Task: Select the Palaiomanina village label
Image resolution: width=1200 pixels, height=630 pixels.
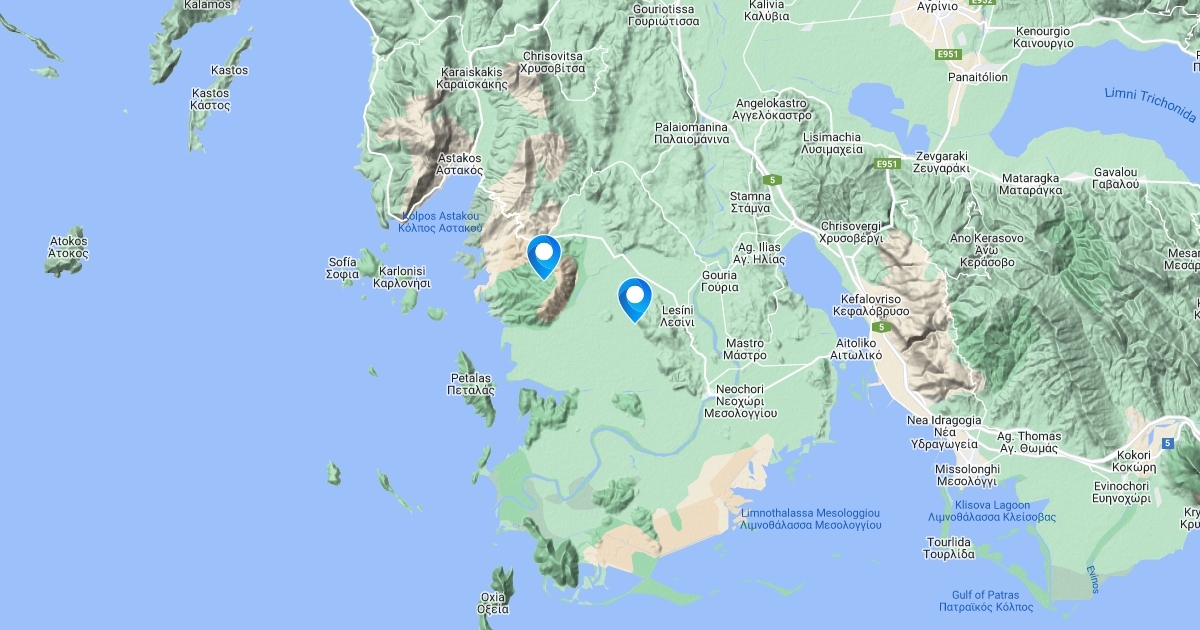Action: pos(691,134)
